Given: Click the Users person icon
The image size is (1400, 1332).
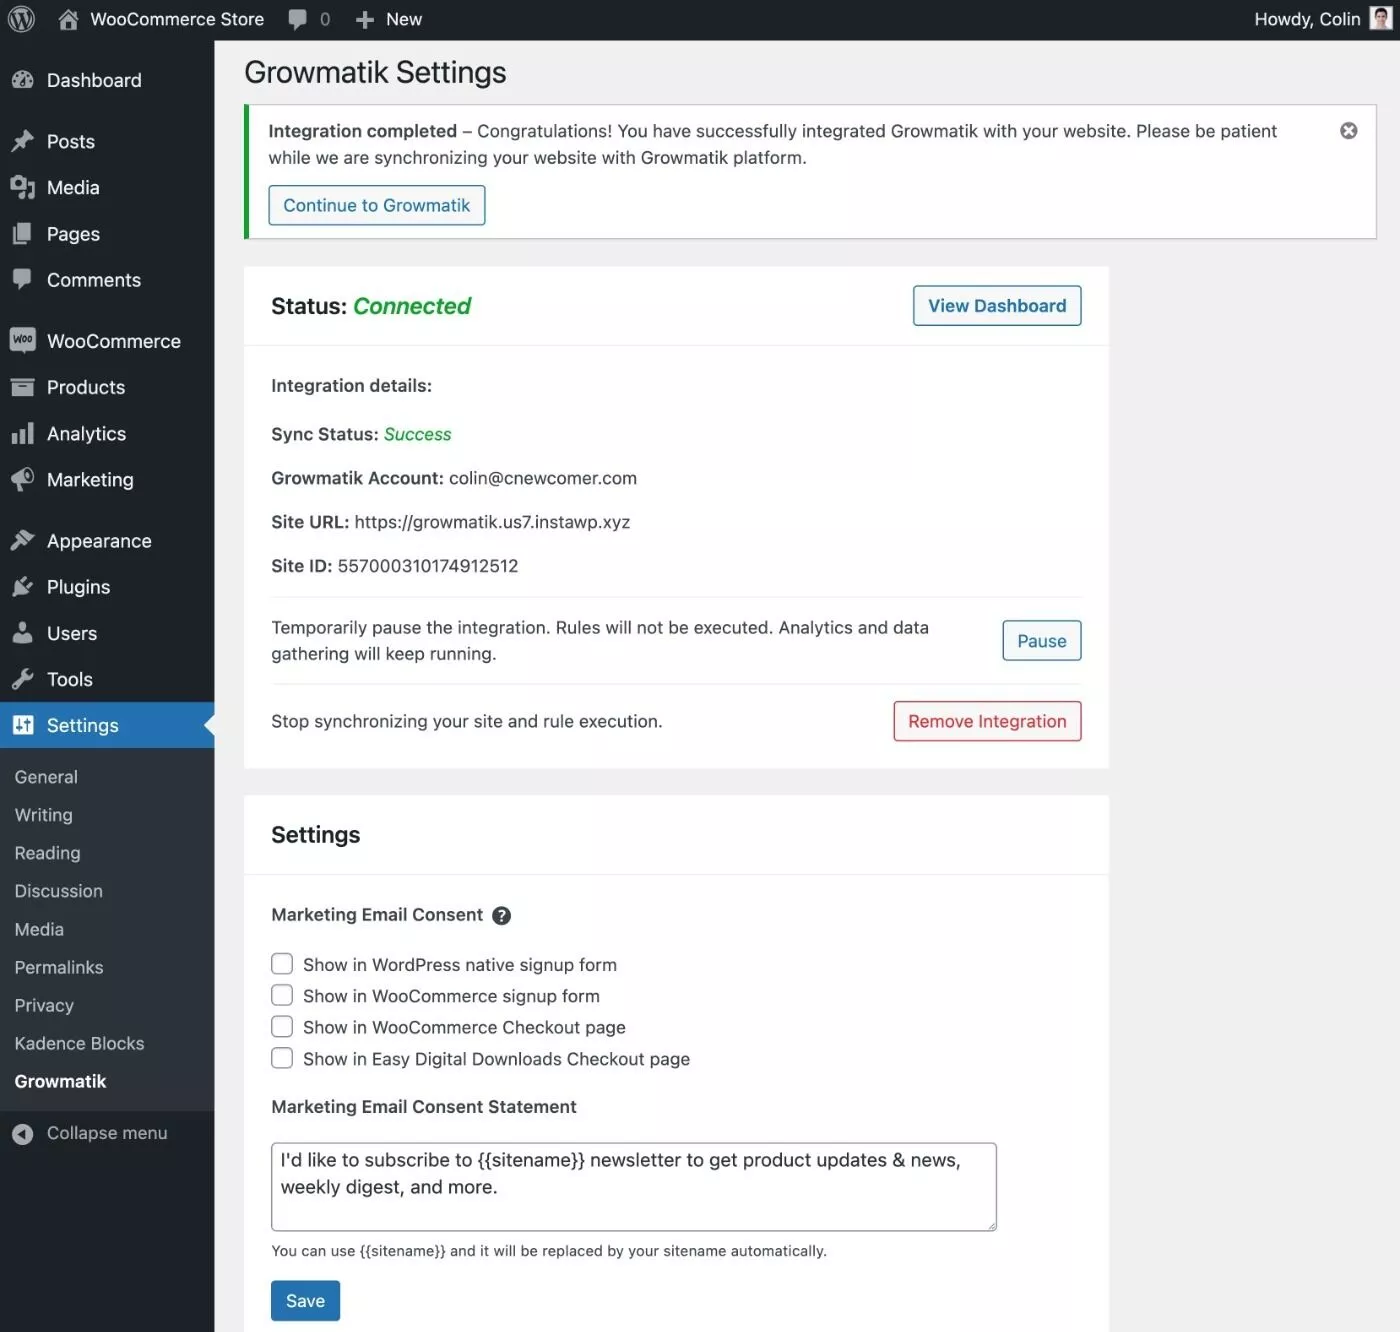Looking at the screenshot, I should (x=22, y=633).
